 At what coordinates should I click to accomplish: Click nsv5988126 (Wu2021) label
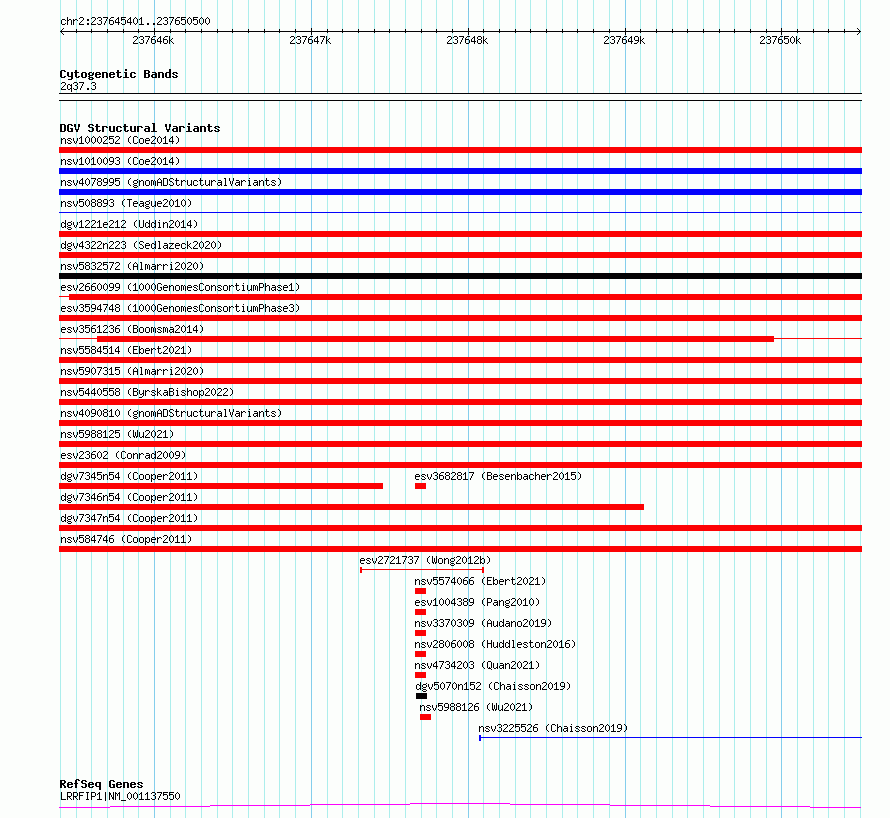click(x=476, y=707)
